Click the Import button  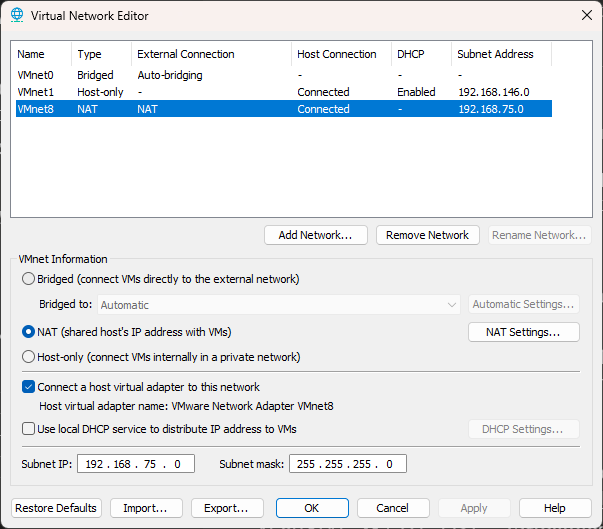[x=146, y=508]
